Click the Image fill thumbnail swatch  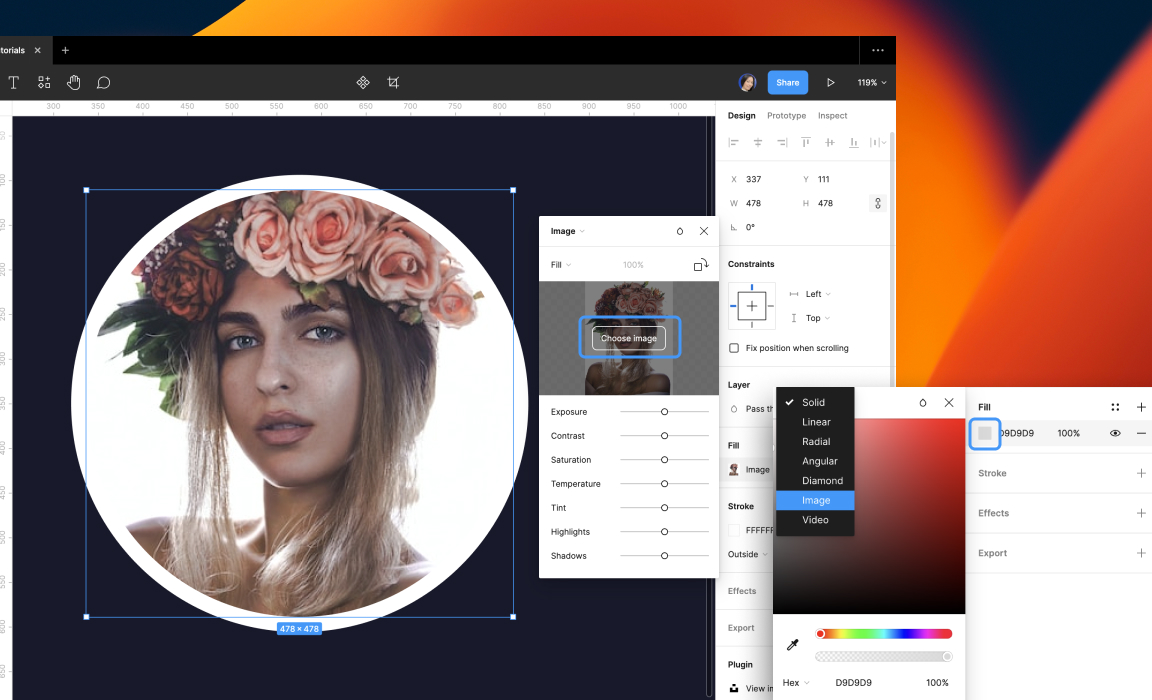click(733, 470)
